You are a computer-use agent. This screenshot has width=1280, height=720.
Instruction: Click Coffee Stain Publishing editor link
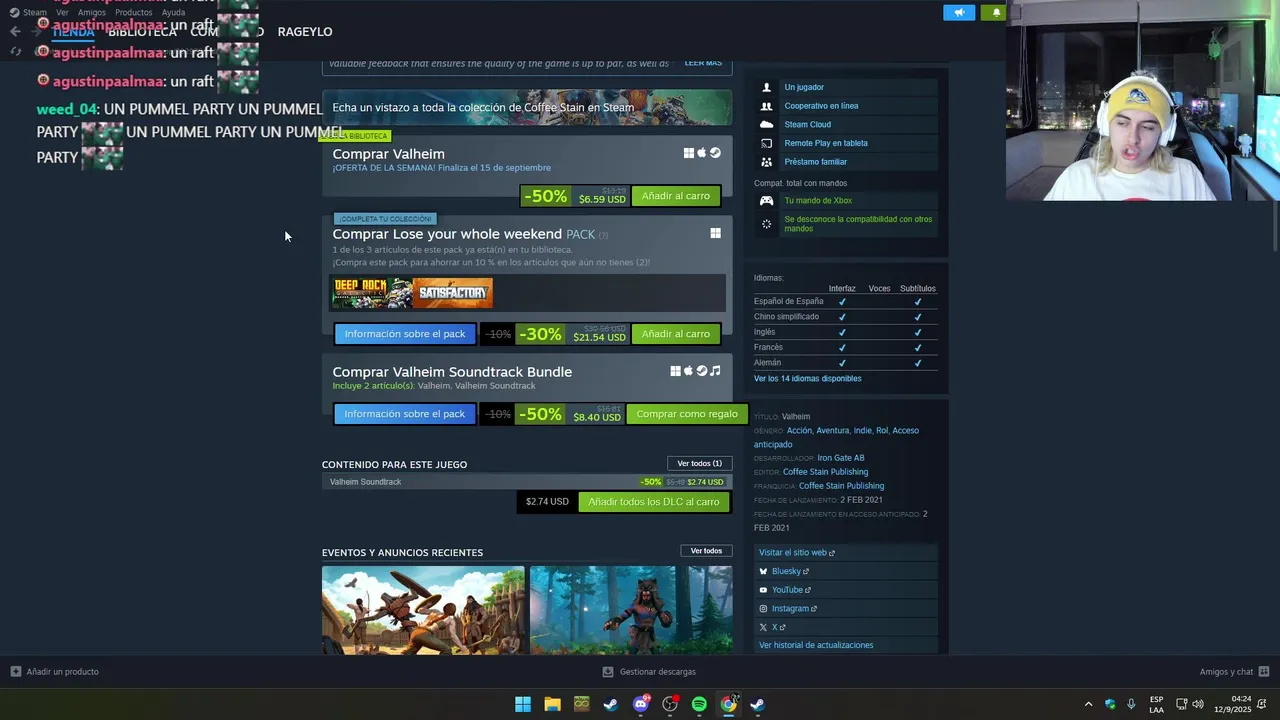coord(825,472)
